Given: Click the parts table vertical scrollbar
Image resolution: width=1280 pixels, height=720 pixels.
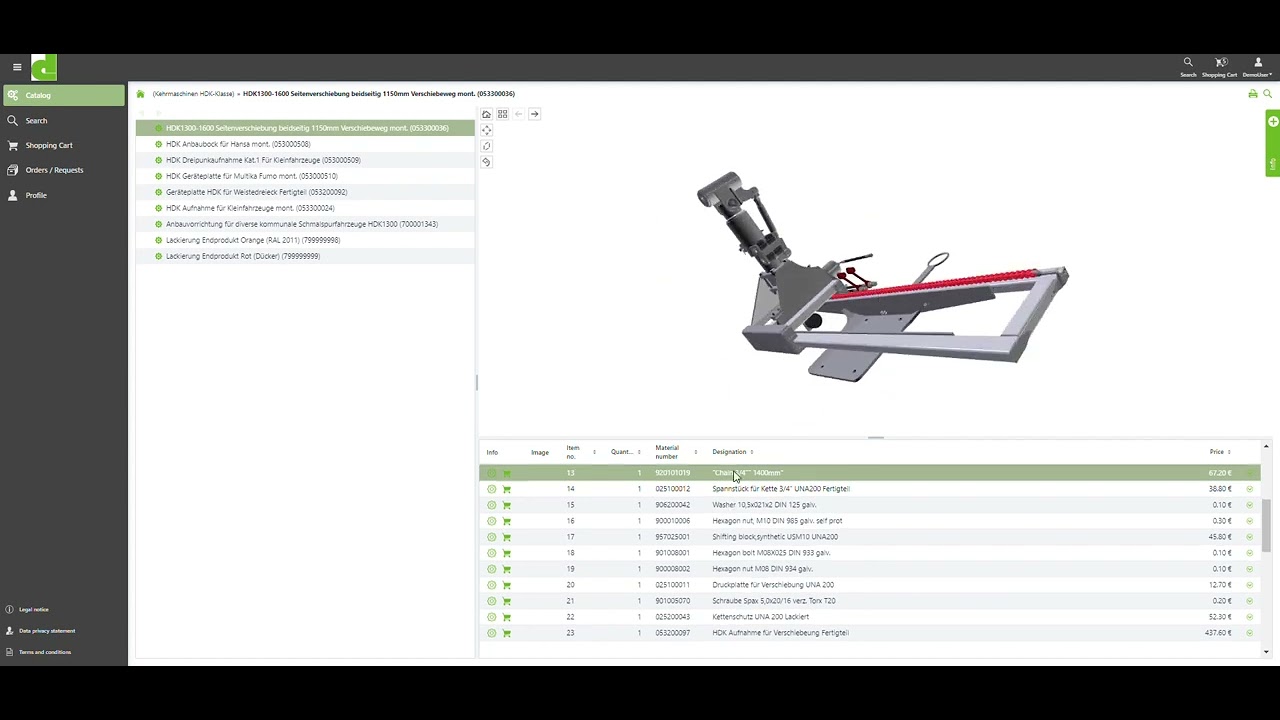Looking at the screenshot, I should 1266,525.
